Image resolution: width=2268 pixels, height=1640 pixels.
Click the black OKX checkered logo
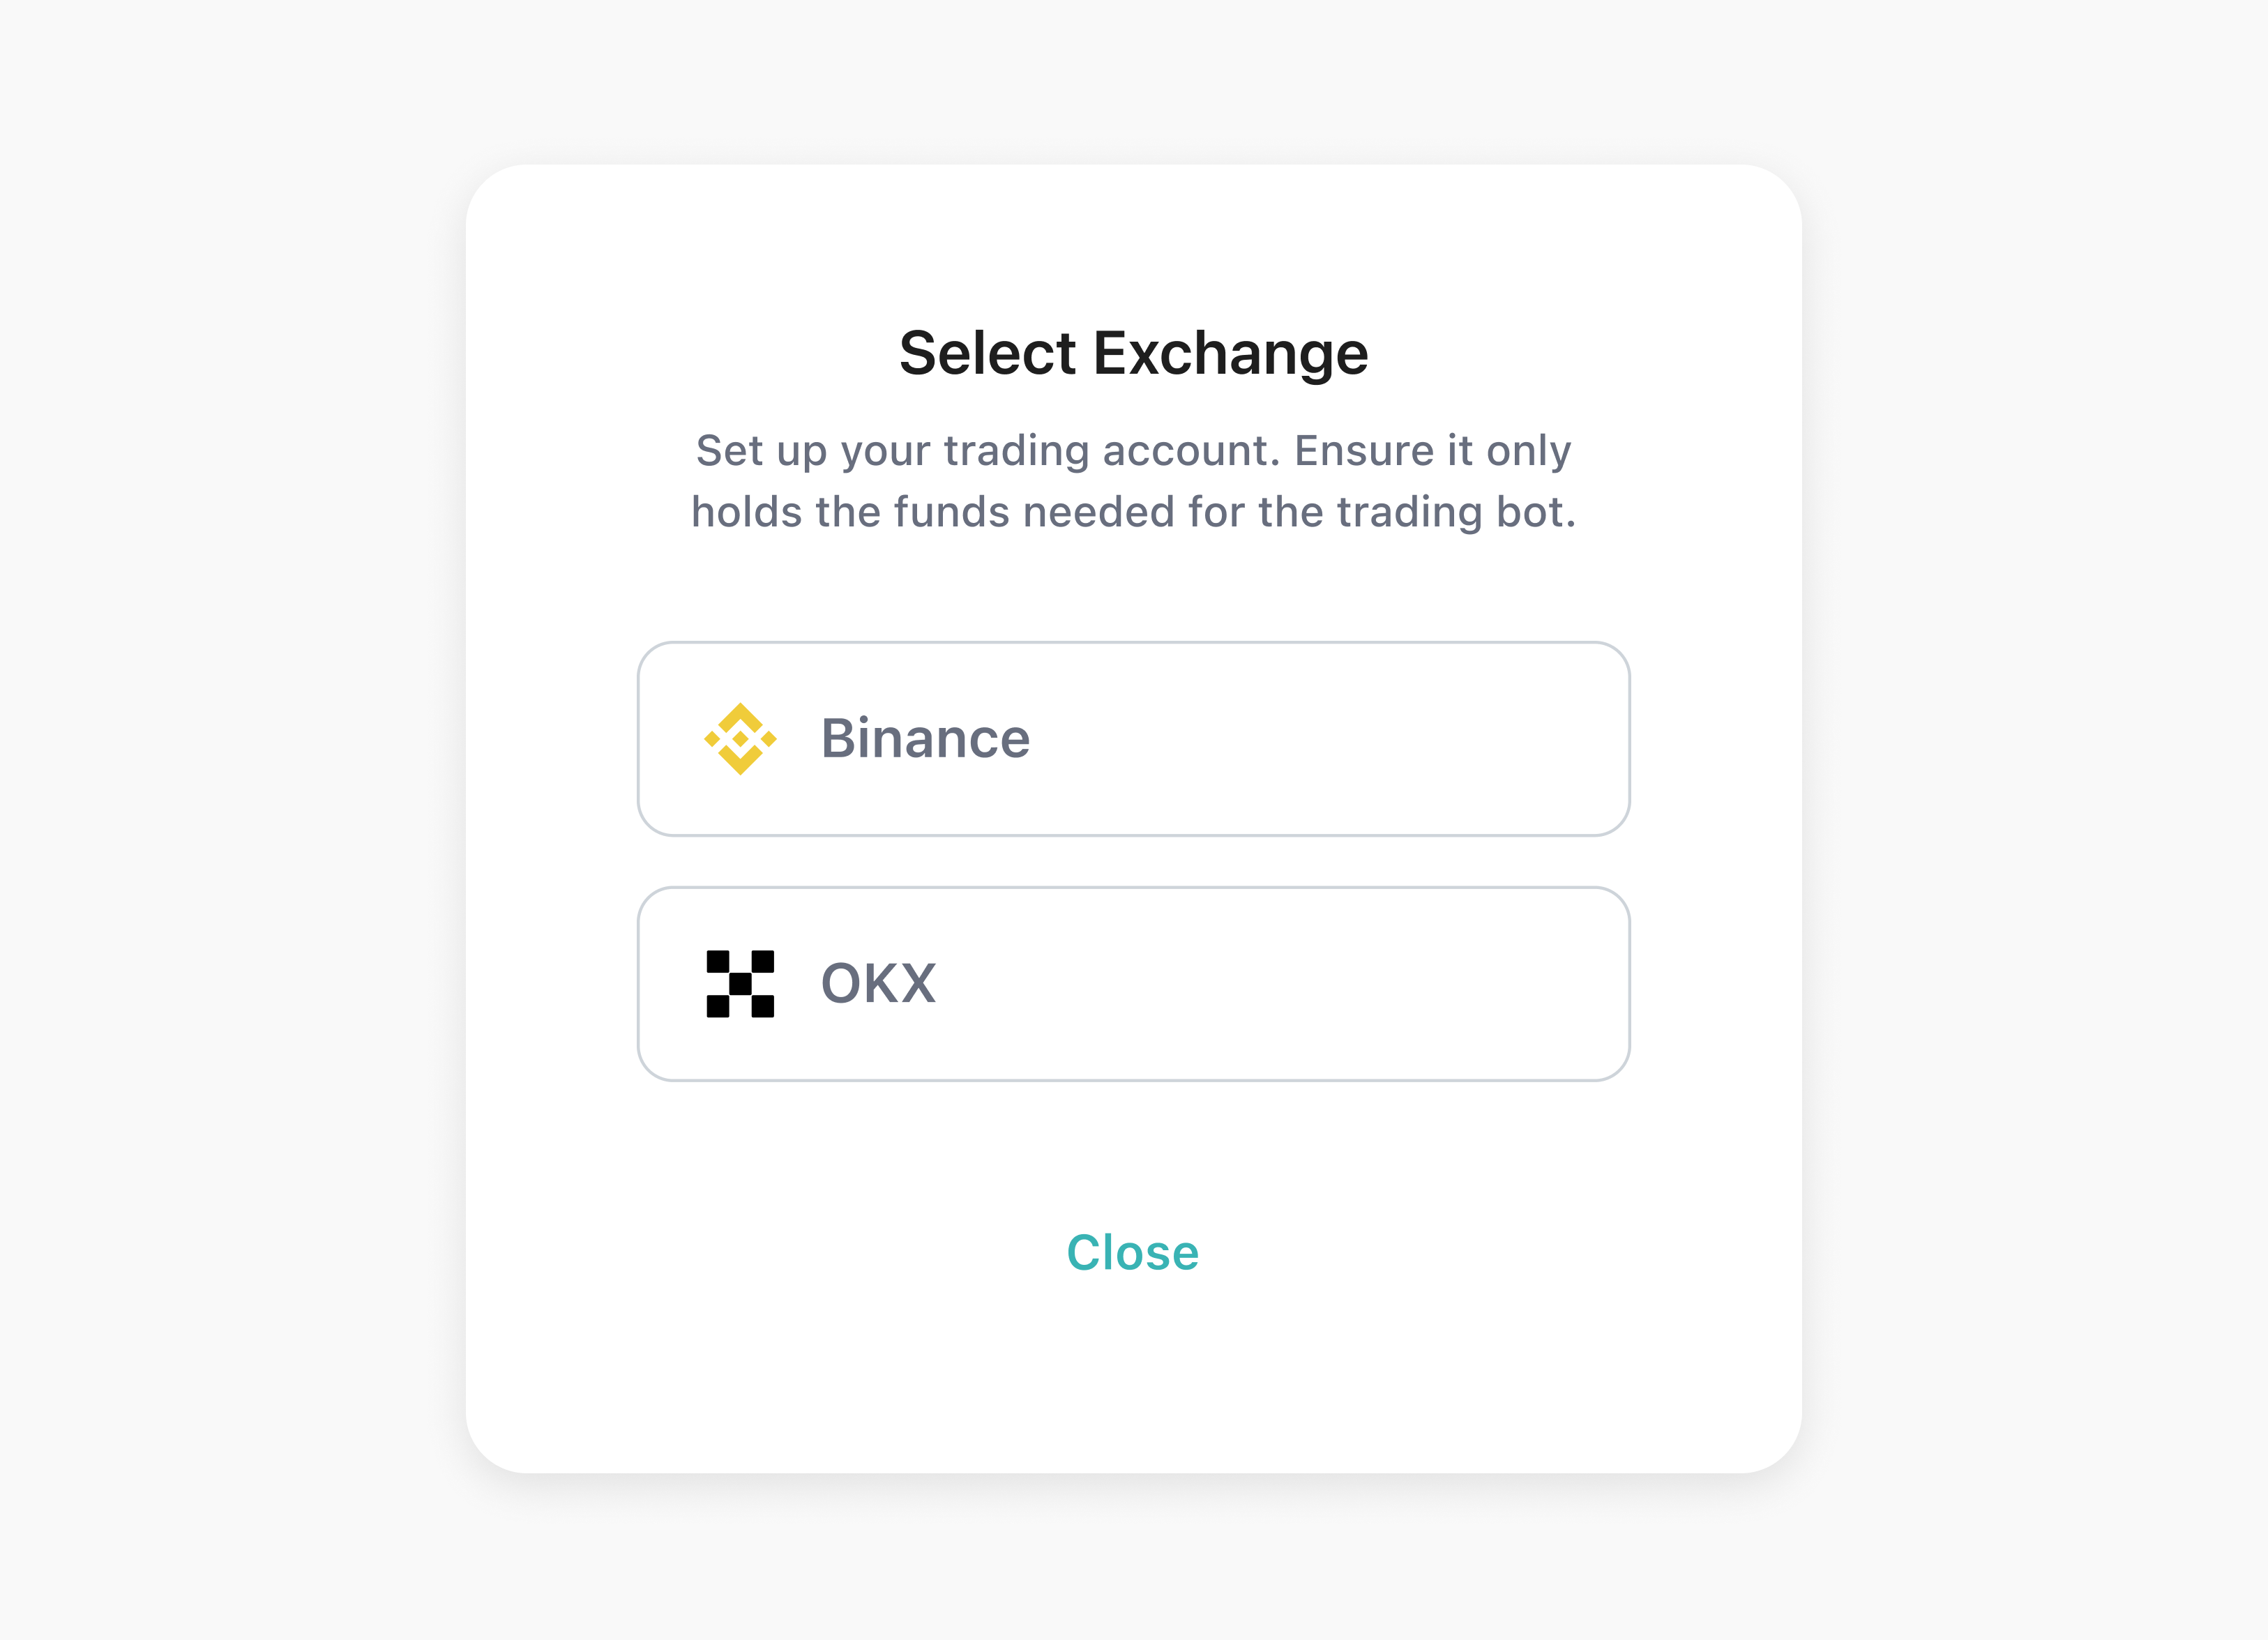point(740,984)
